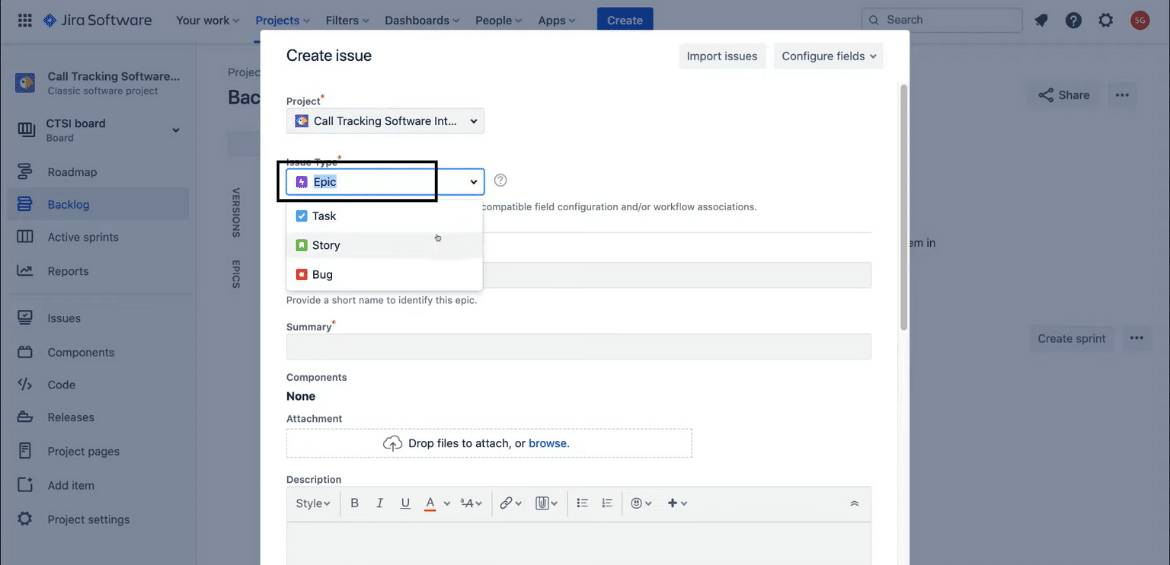Click the EPICS vertical panel label
Image resolution: width=1170 pixels, height=565 pixels.
pyautogui.click(x=236, y=274)
